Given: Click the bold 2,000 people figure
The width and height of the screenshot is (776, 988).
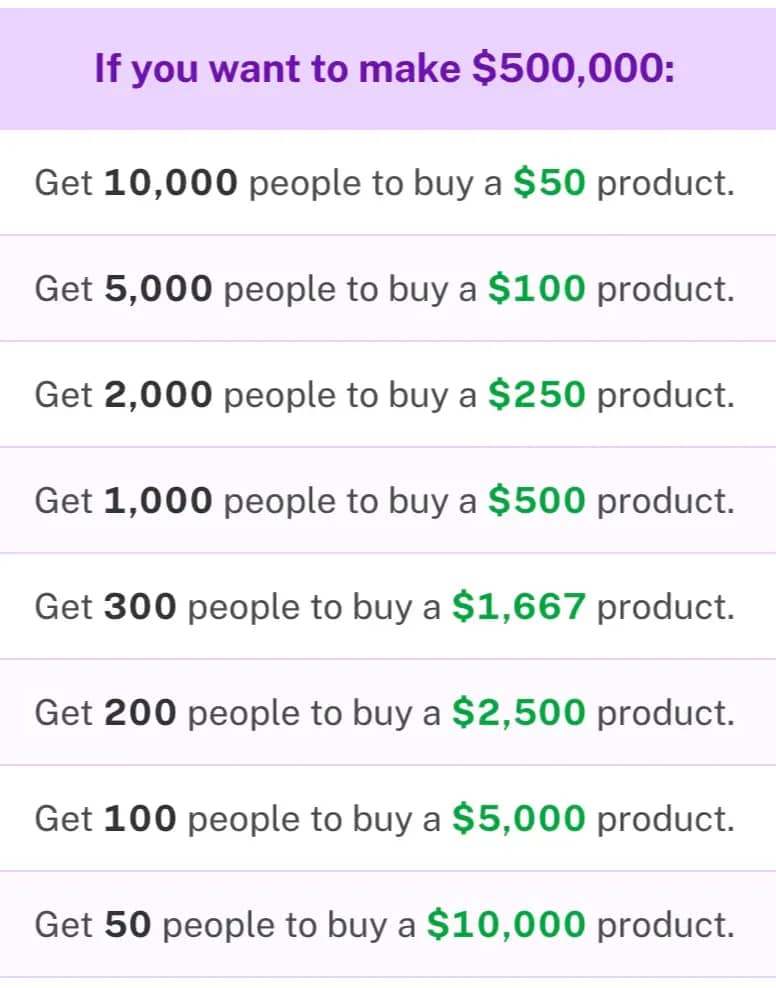Looking at the screenshot, I should [x=158, y=395].
